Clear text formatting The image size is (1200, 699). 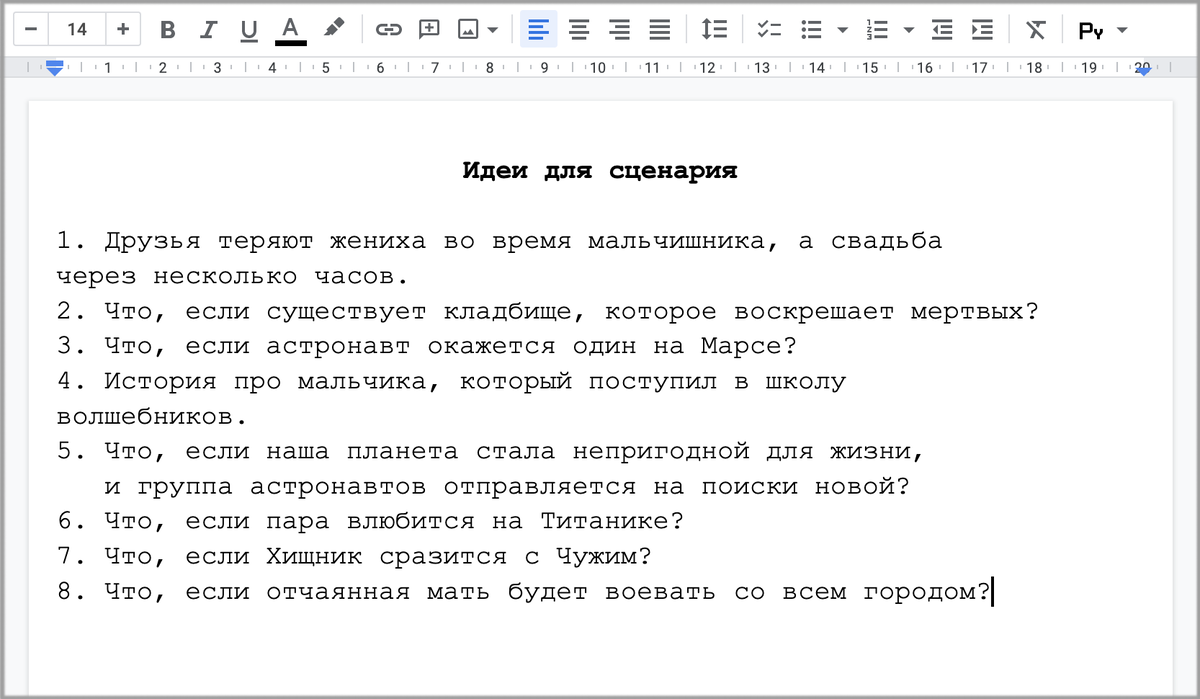point(1035,30)
